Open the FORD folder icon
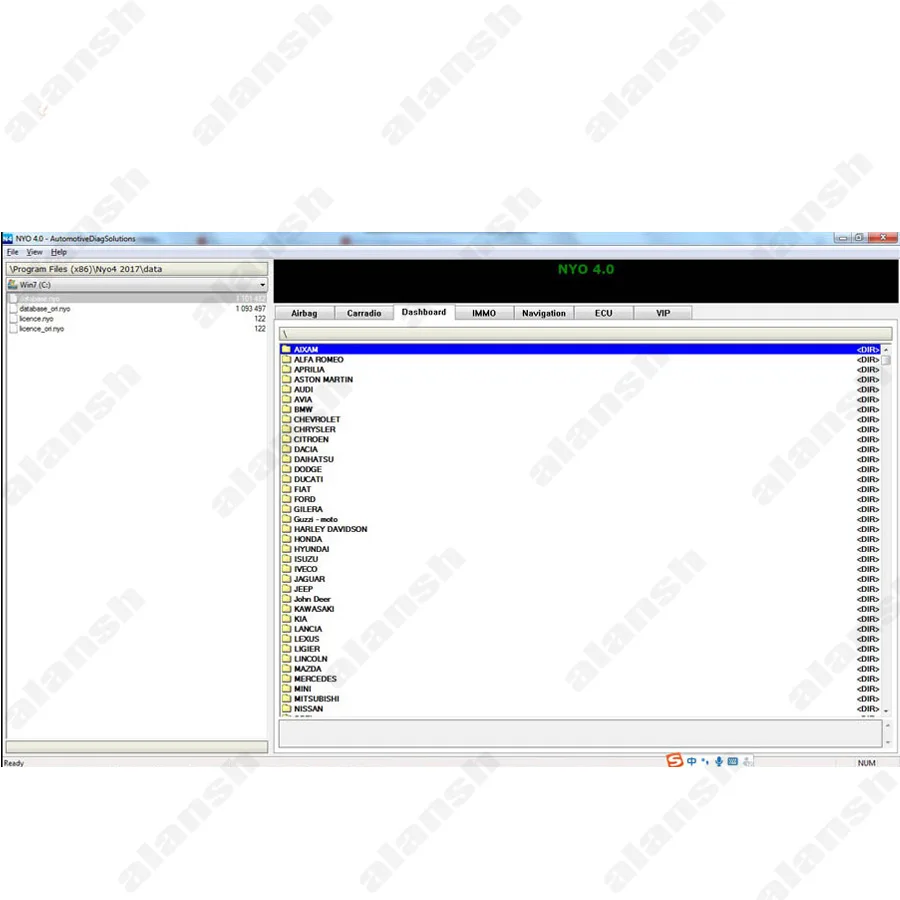The image size is (900, 900). point(286,499)
